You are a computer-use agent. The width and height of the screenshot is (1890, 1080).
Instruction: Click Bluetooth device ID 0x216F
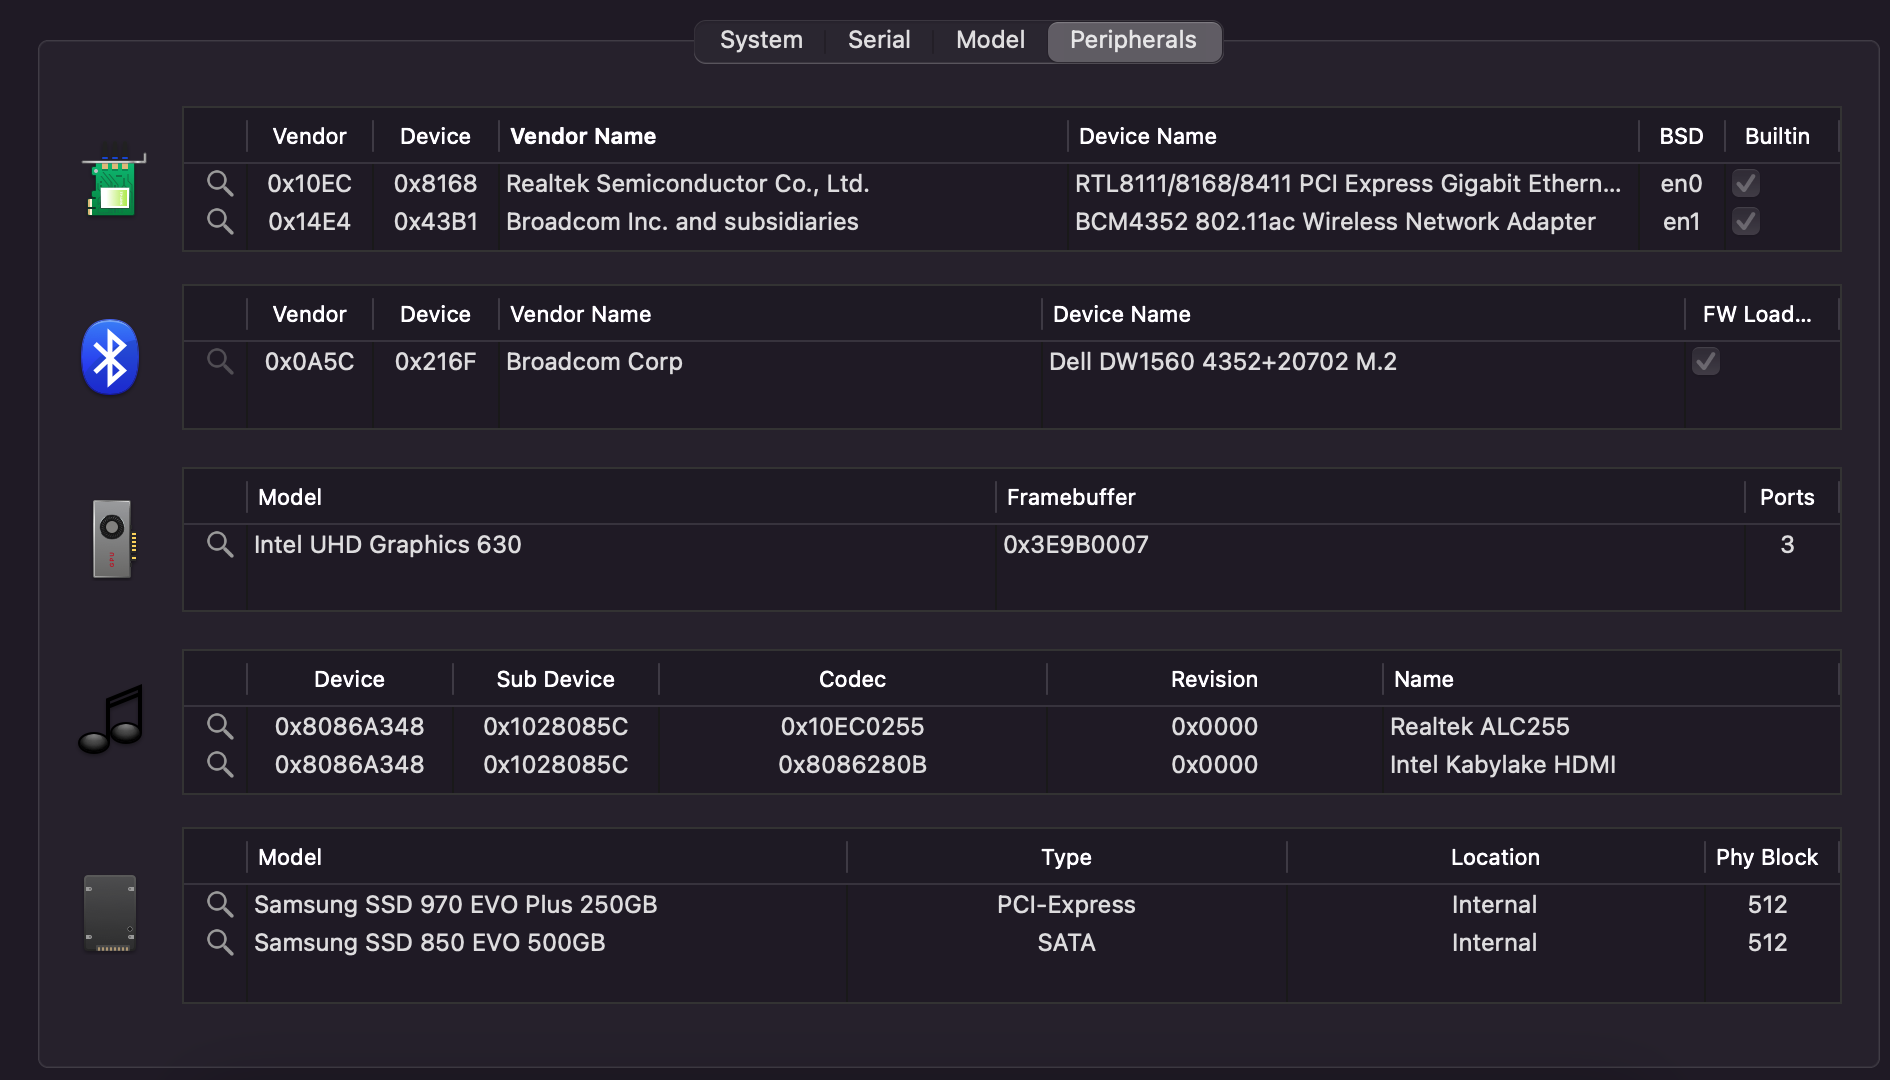point(435,361)
